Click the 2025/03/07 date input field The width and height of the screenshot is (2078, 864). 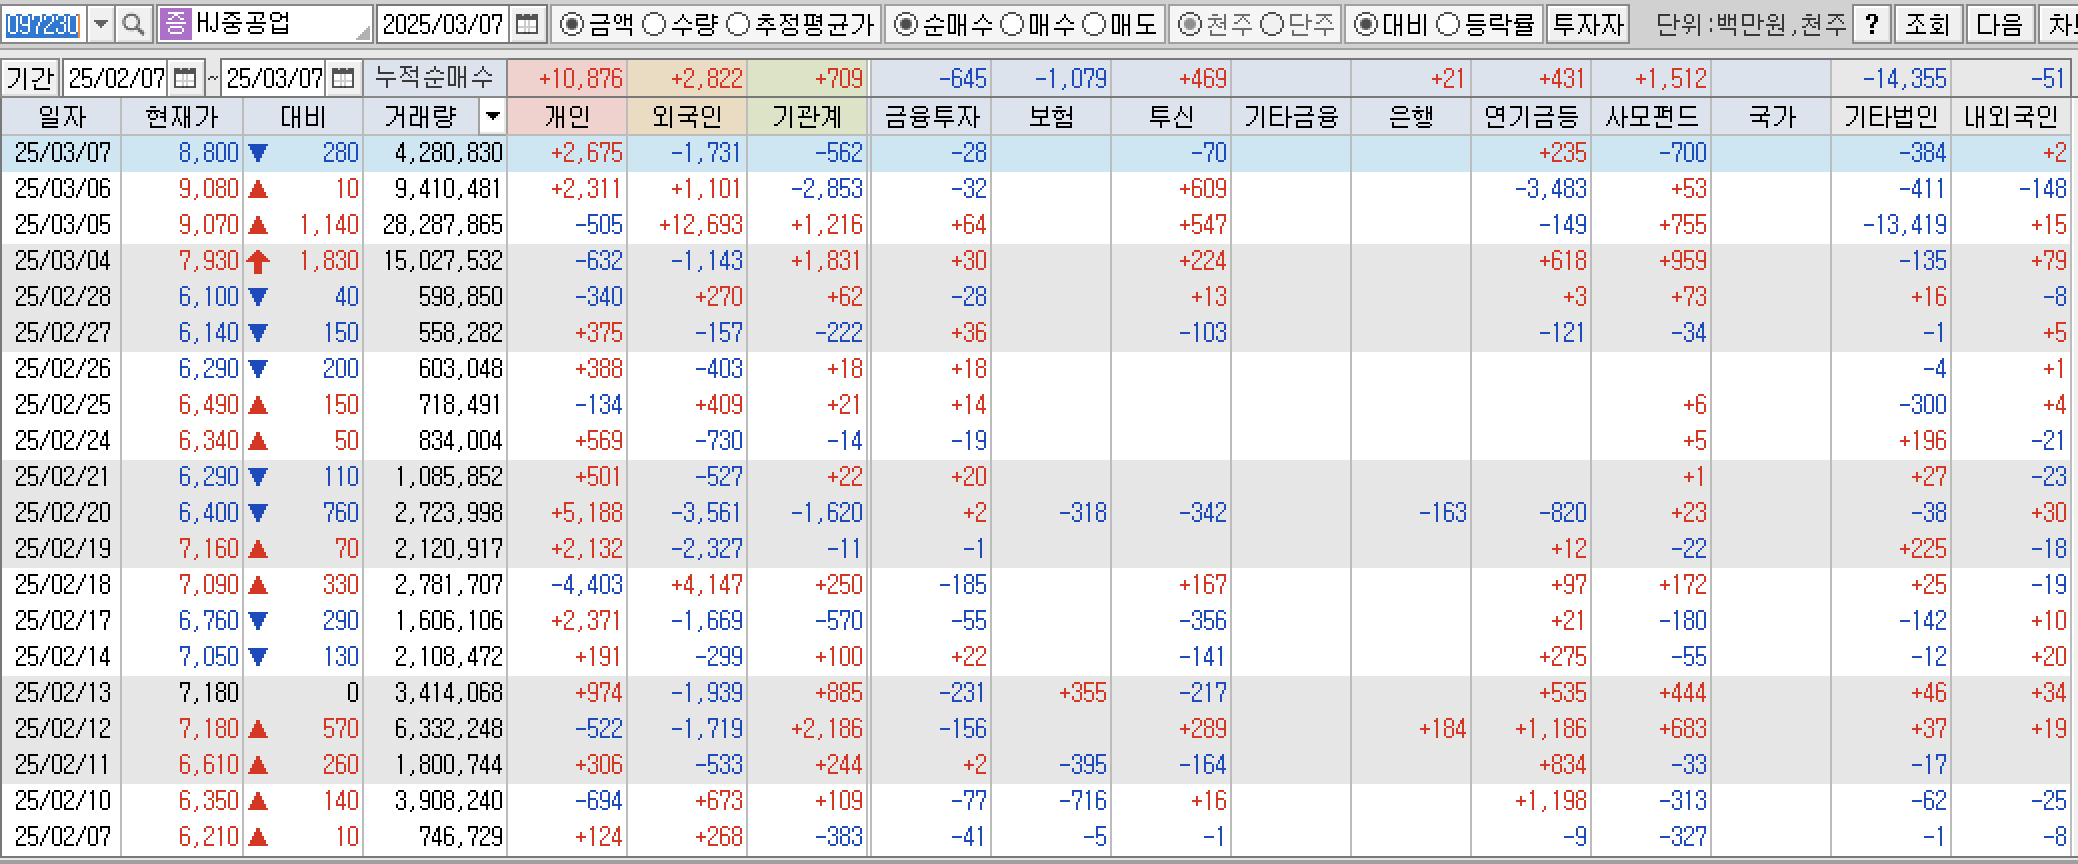pyautogui.click(x=443, y=24)
